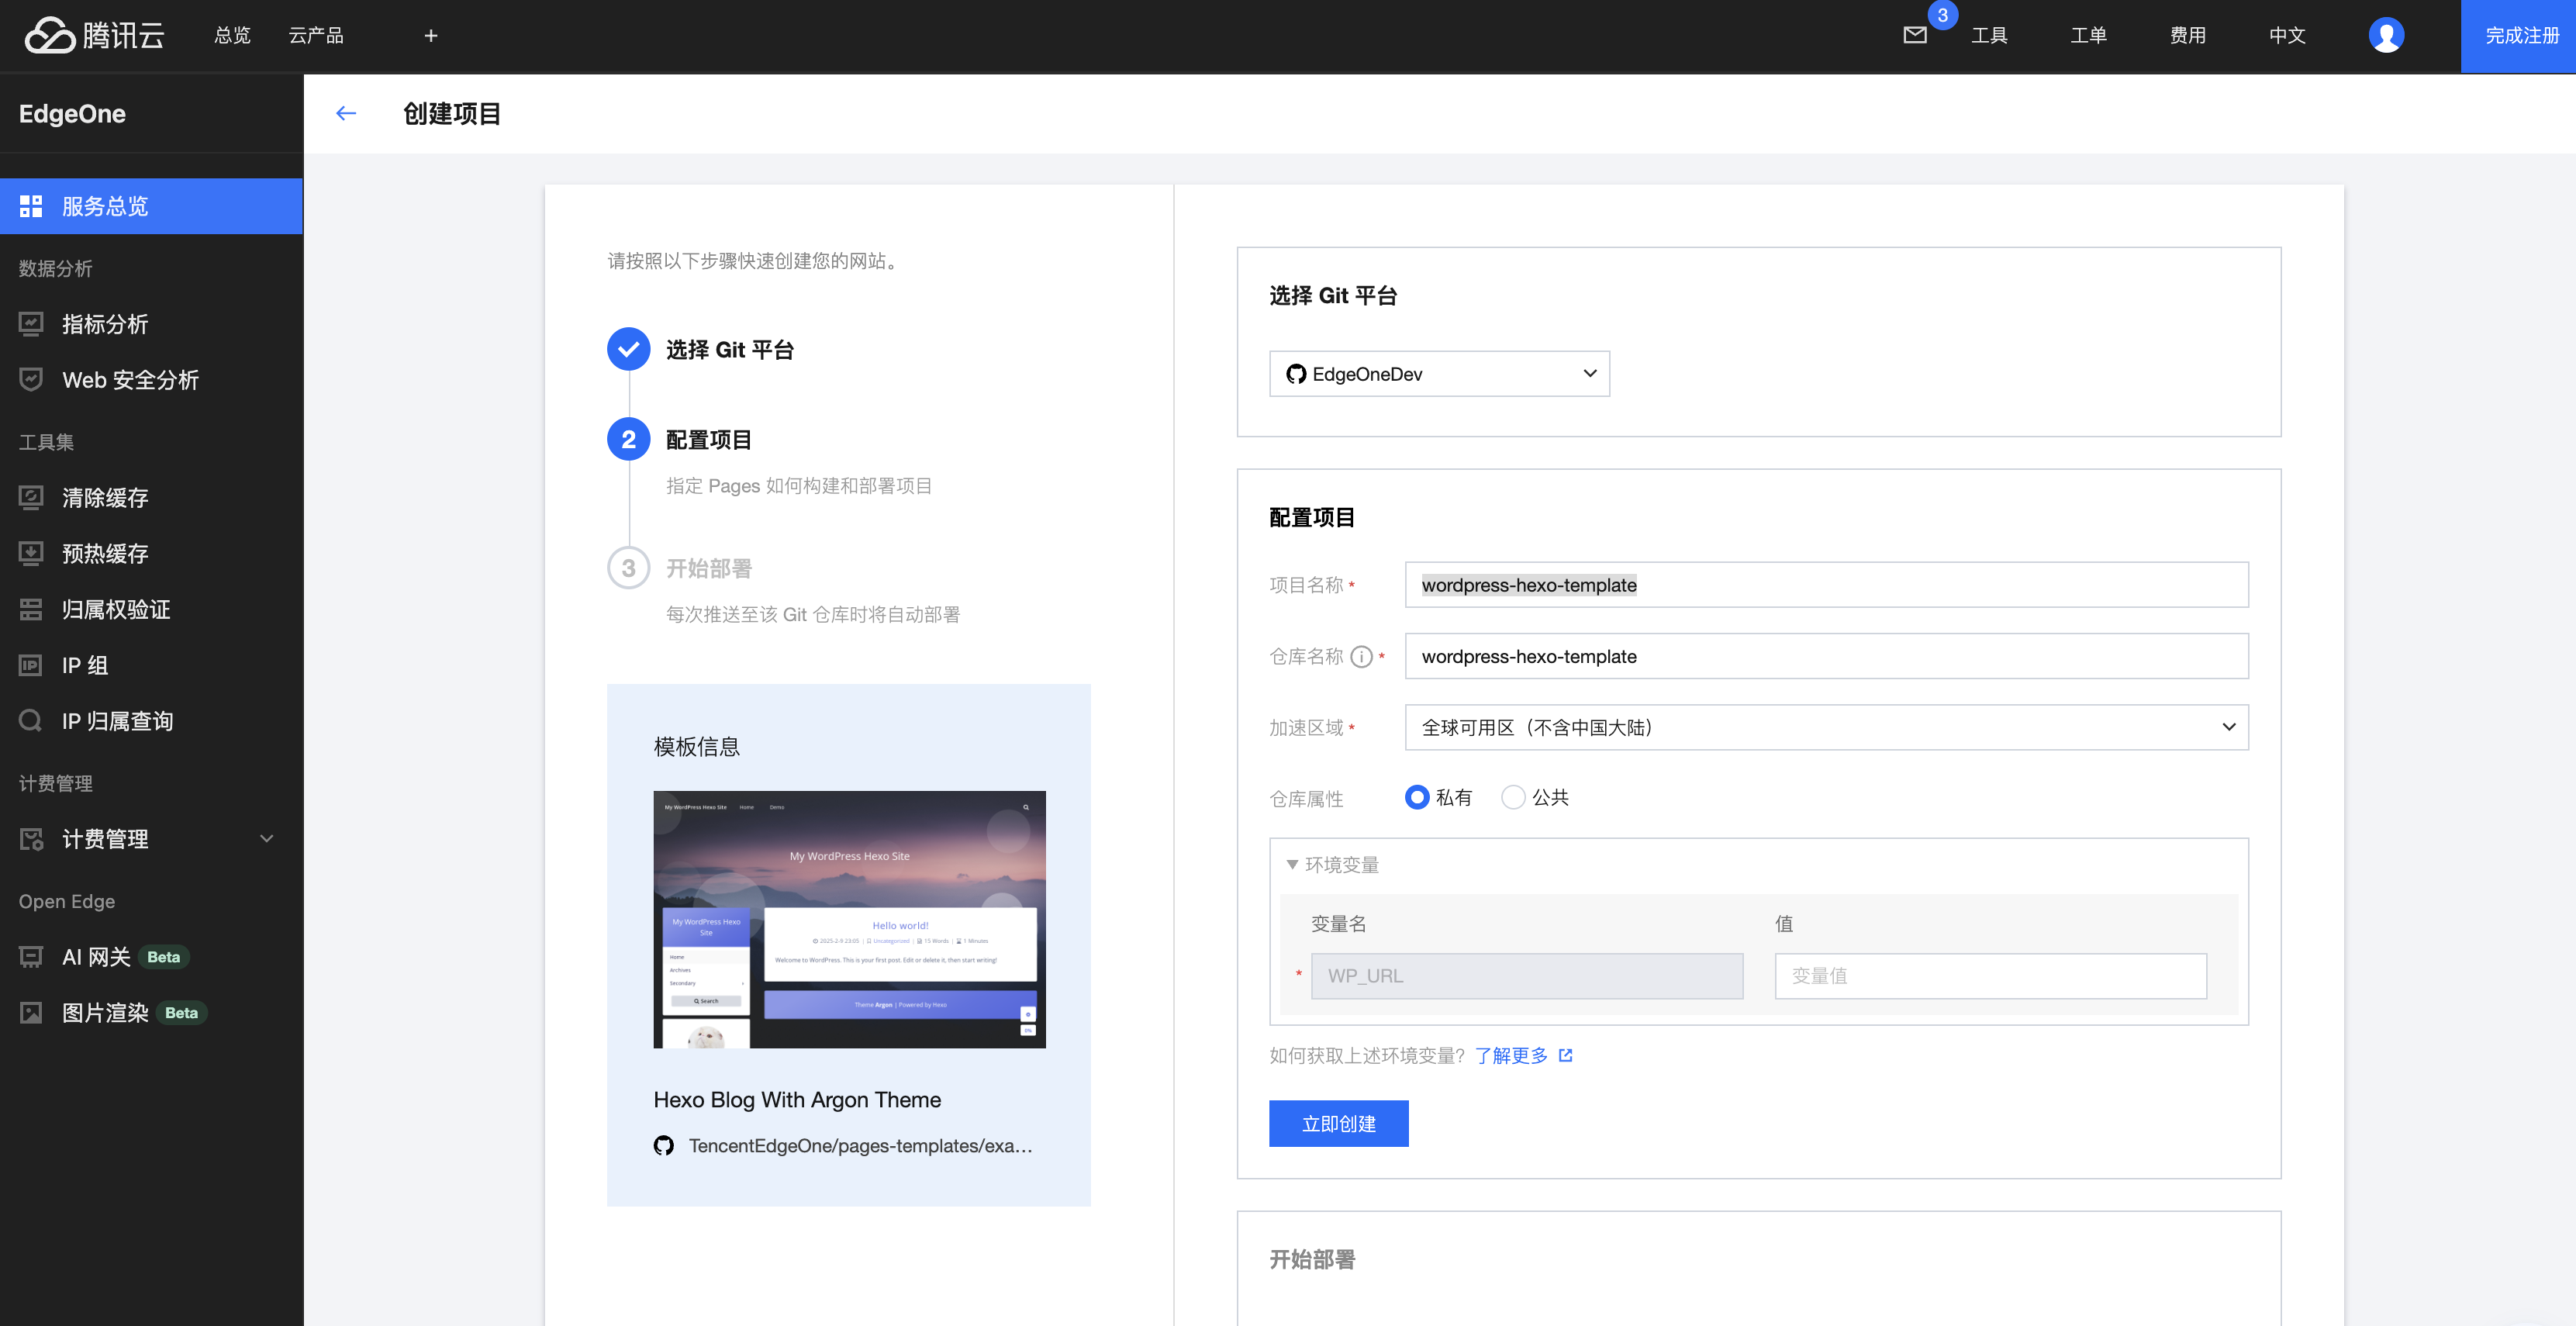Open the 费用 top menu
The image size is (2576, 1326).
pyautogui.click(x=2187, y=36)
